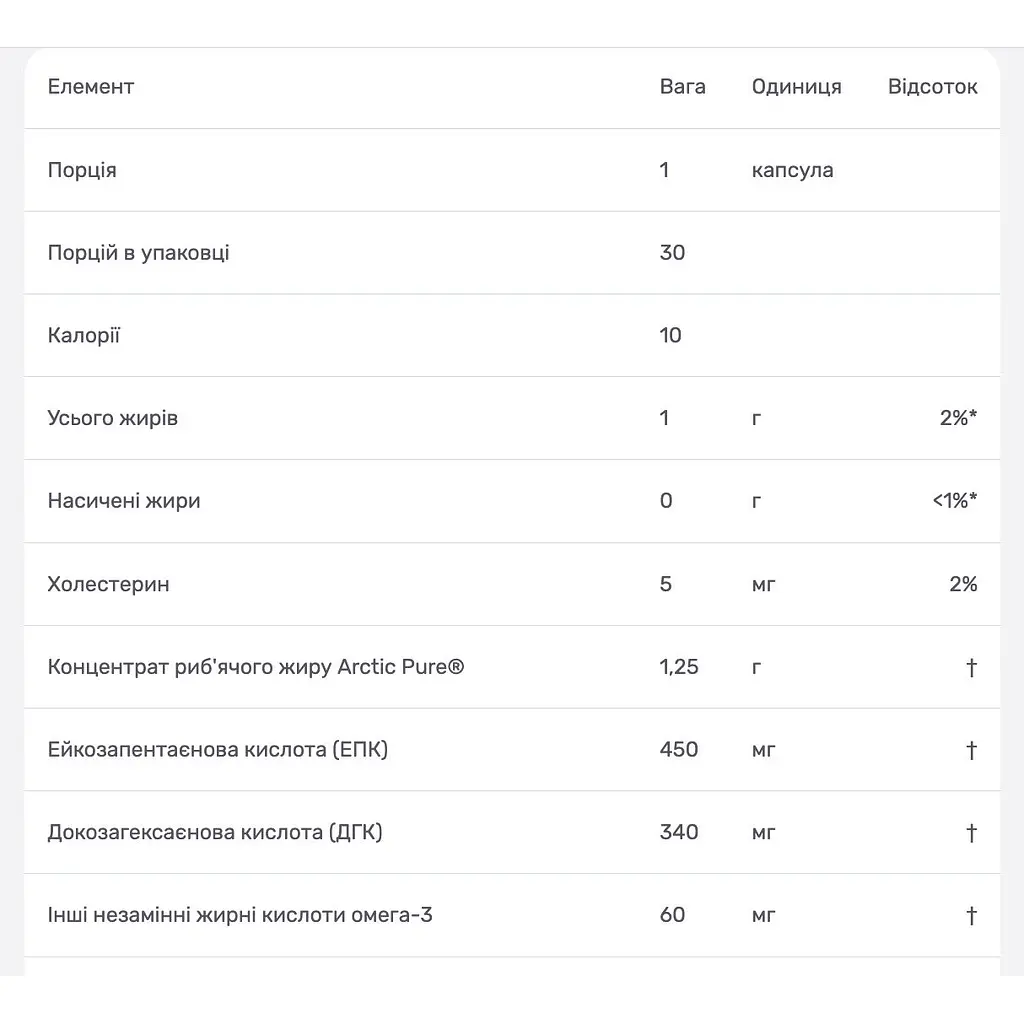
Task: Select the Насичені жири row label
Action: [x=124, y=501]
